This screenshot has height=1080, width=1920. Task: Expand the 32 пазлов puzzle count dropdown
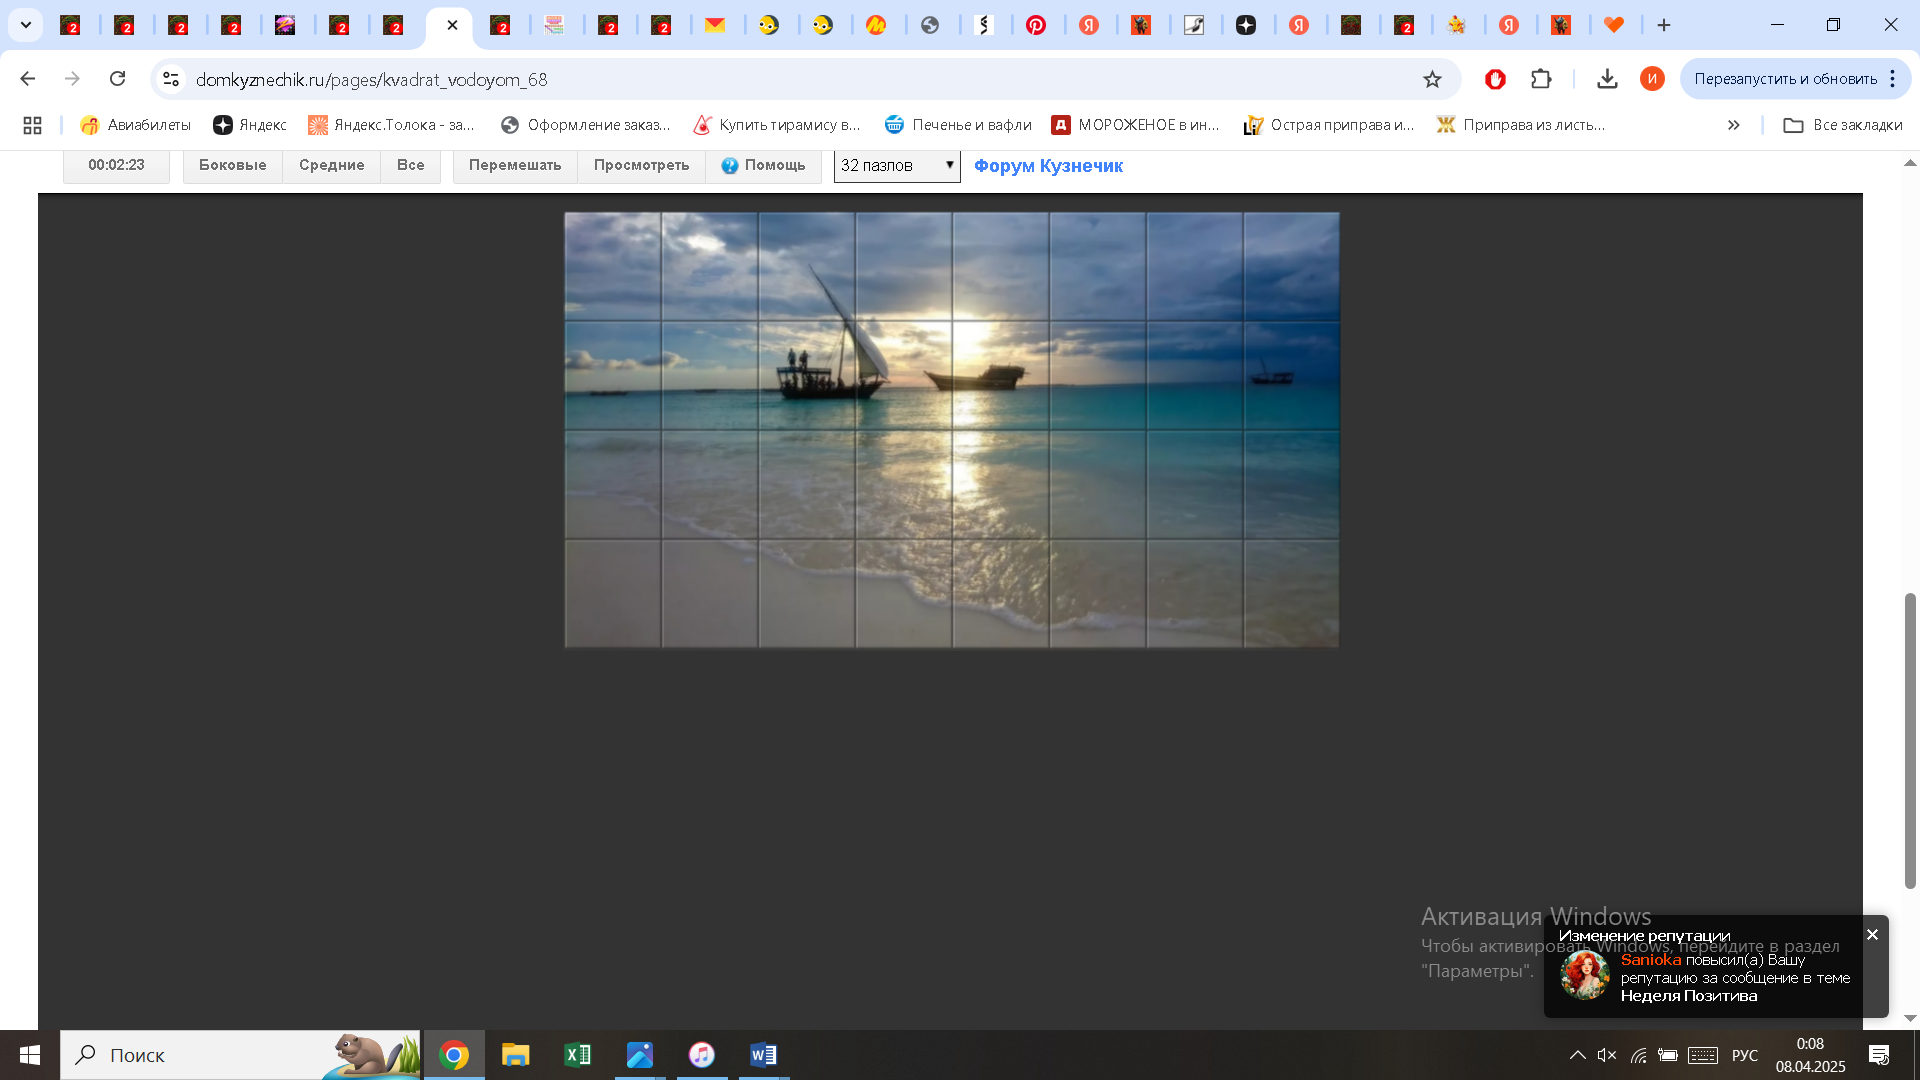897,165
